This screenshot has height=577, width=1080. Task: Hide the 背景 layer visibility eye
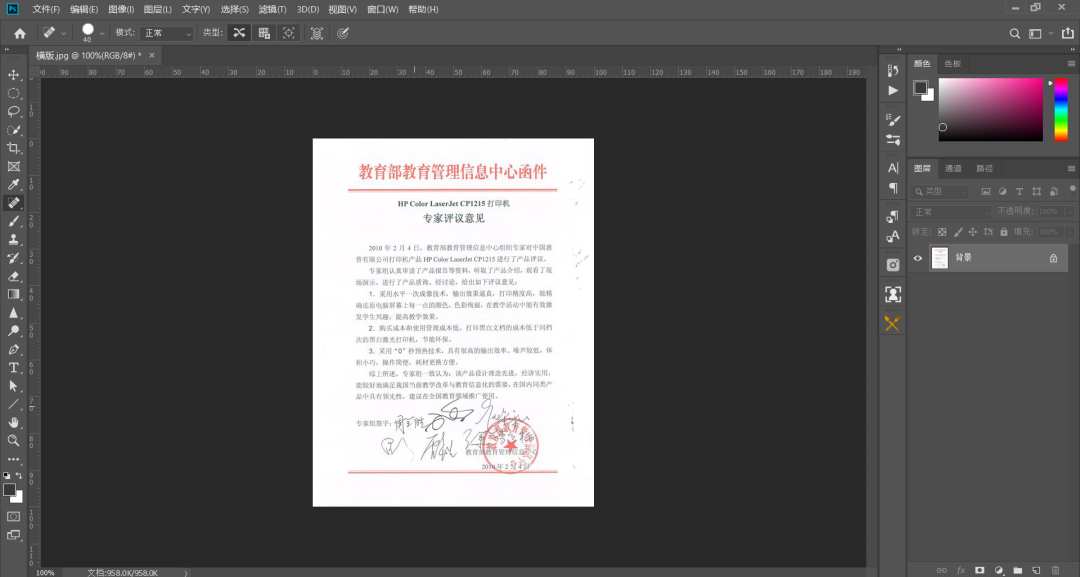coord(918,258)
